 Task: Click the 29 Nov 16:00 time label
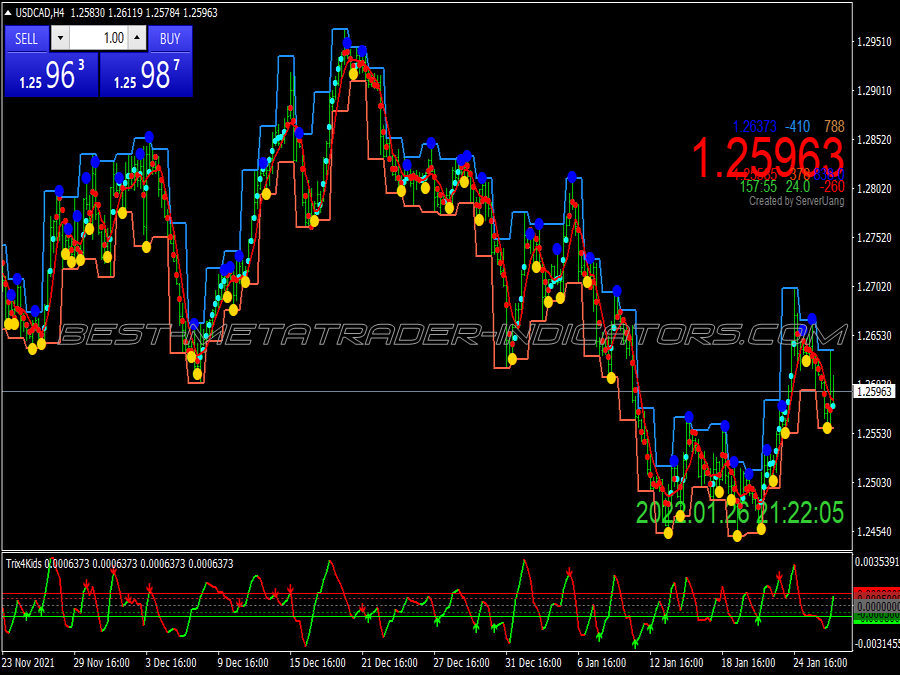pos(102,662)
